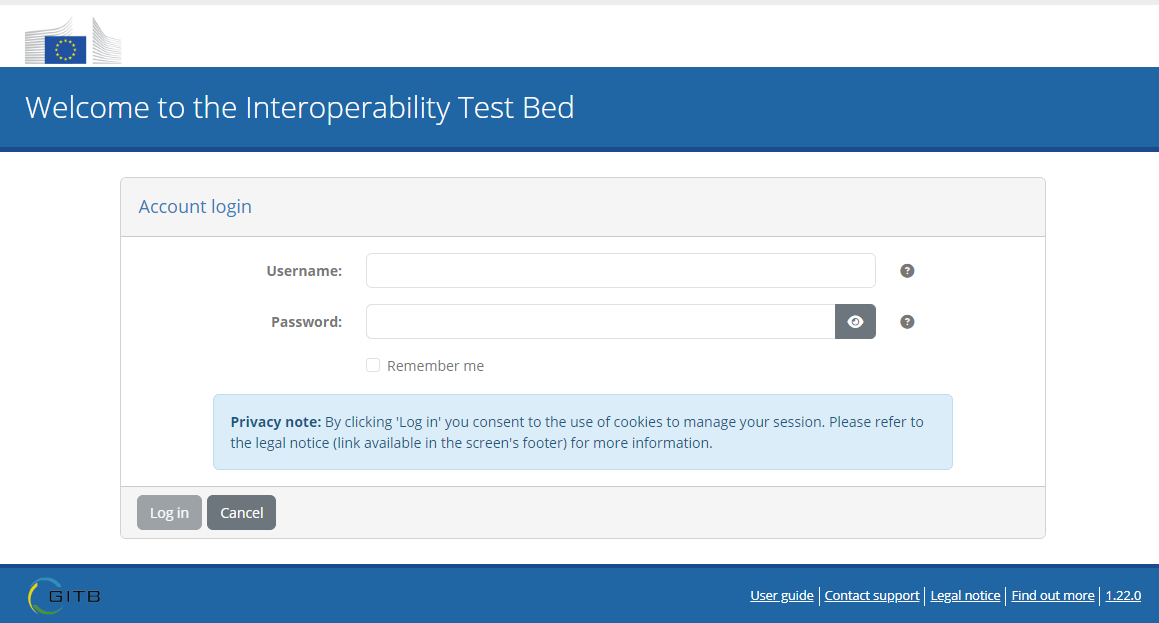Open the Legal notice link
This screenshot has width=1159, height=623.
(x=965, y=596)
